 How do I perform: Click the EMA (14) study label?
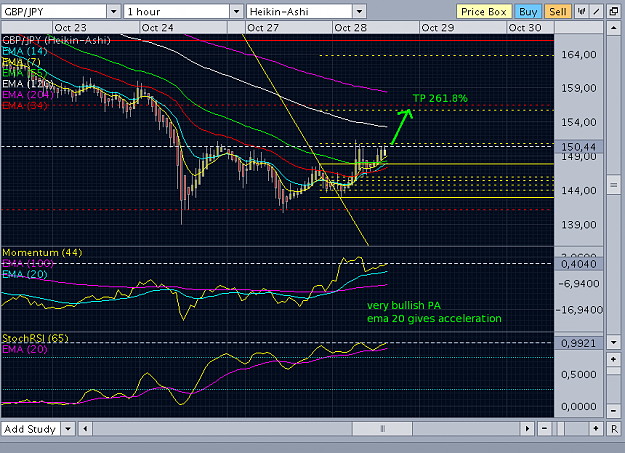25,51
